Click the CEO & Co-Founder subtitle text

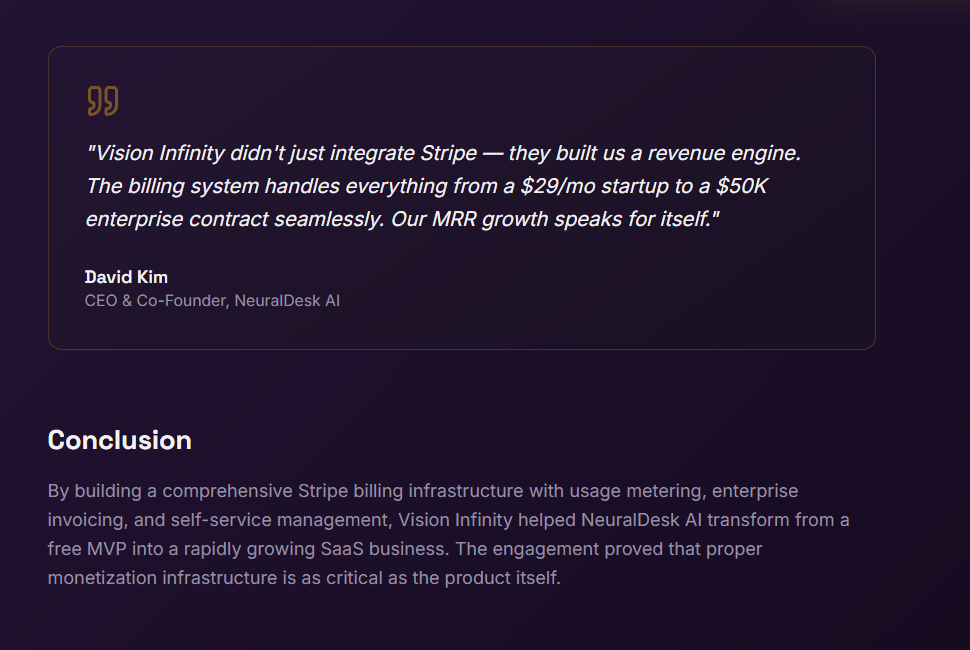155,300
